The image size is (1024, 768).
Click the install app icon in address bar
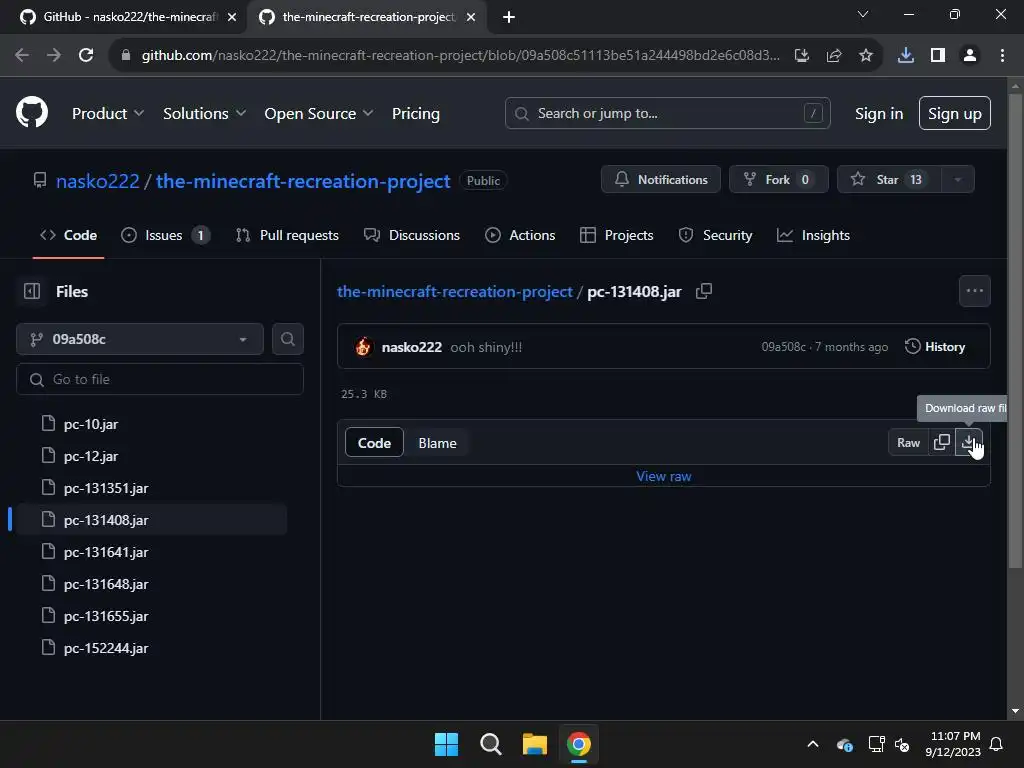coord(801,56)
